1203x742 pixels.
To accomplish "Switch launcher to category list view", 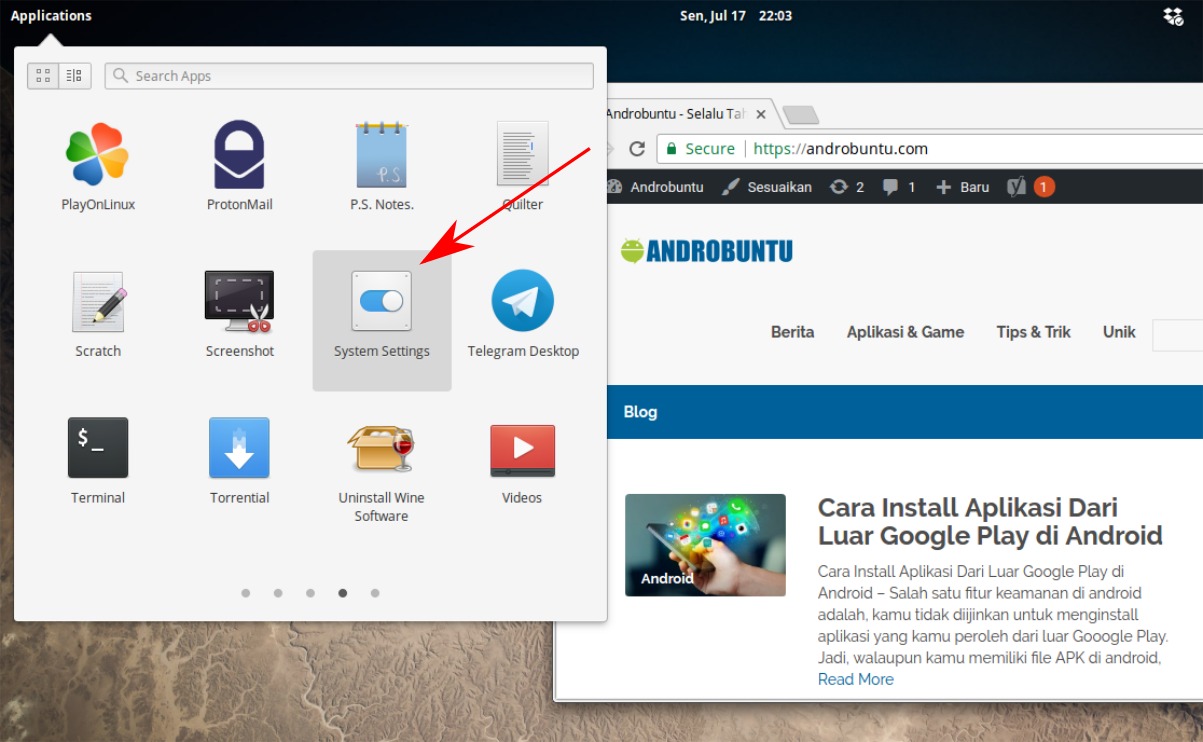I will coord(72,75).
